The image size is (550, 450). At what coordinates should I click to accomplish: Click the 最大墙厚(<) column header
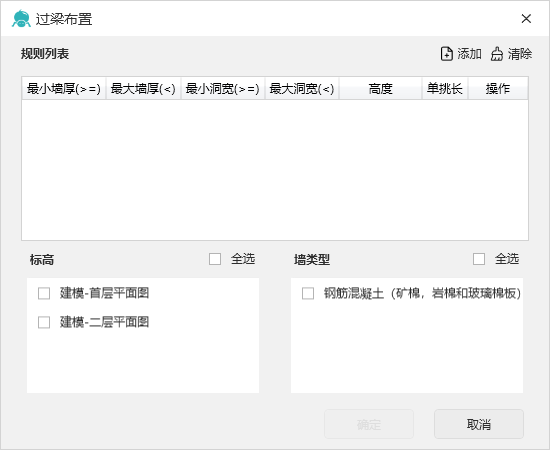[x=143, y=88]
